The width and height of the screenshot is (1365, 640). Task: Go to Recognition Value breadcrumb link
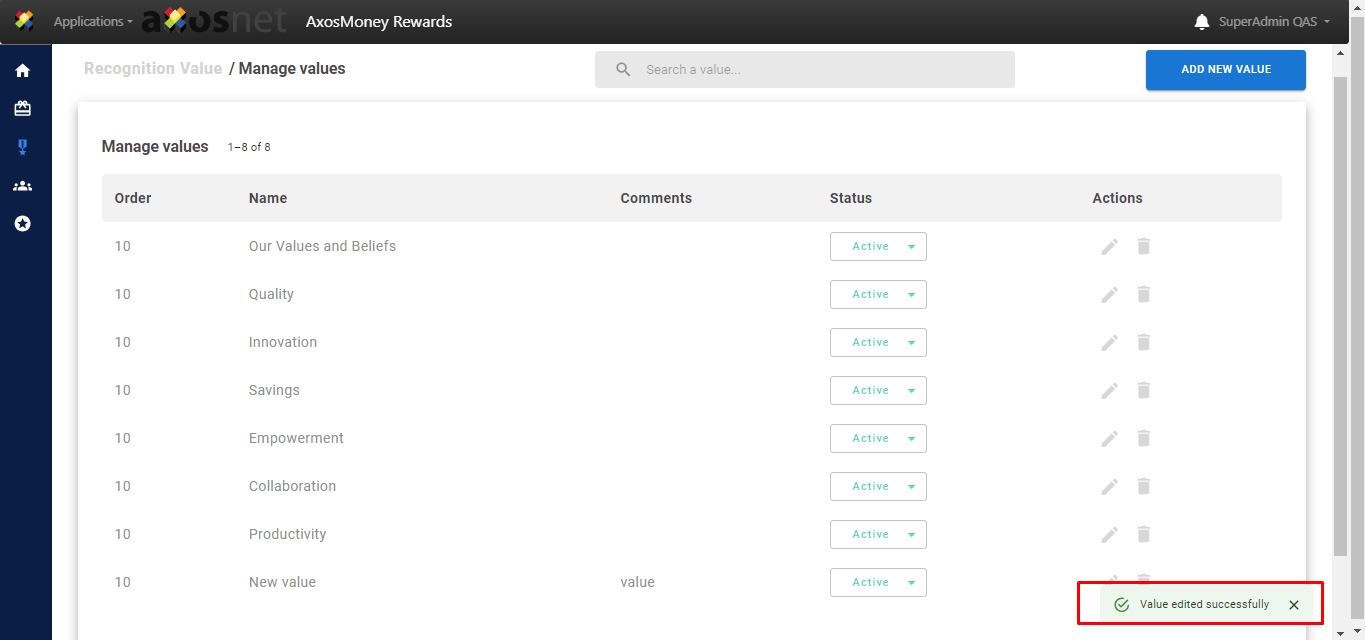pos(153,69)
